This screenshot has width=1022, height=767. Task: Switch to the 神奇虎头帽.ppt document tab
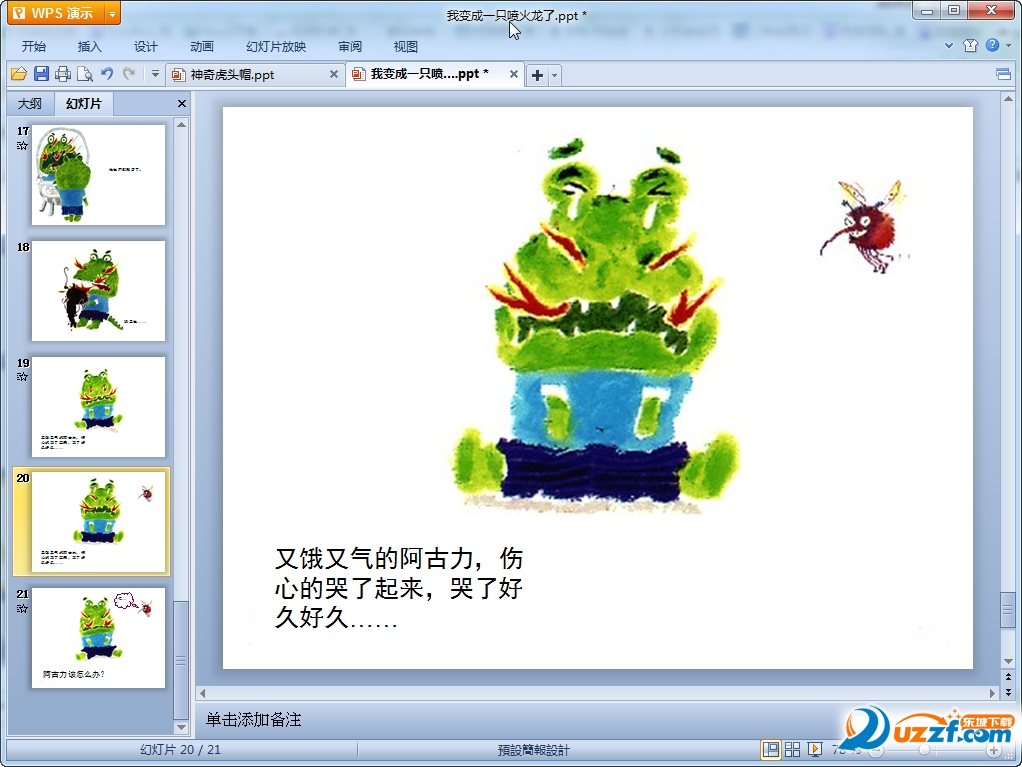point(233,75)
